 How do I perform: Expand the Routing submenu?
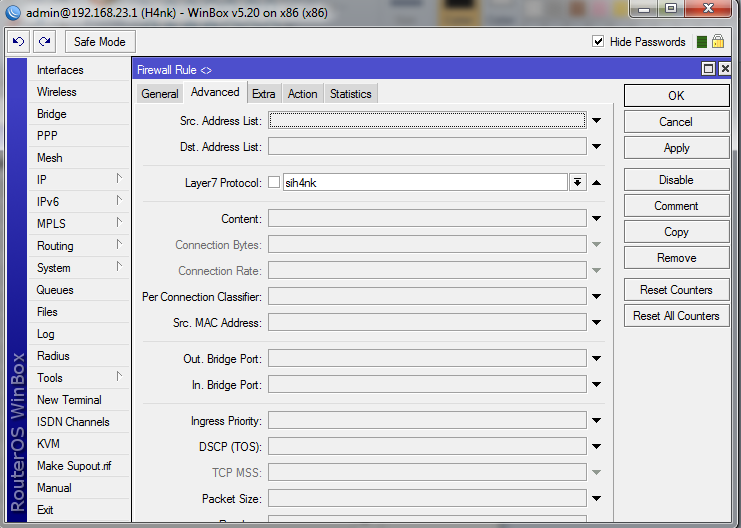[78, 246]
